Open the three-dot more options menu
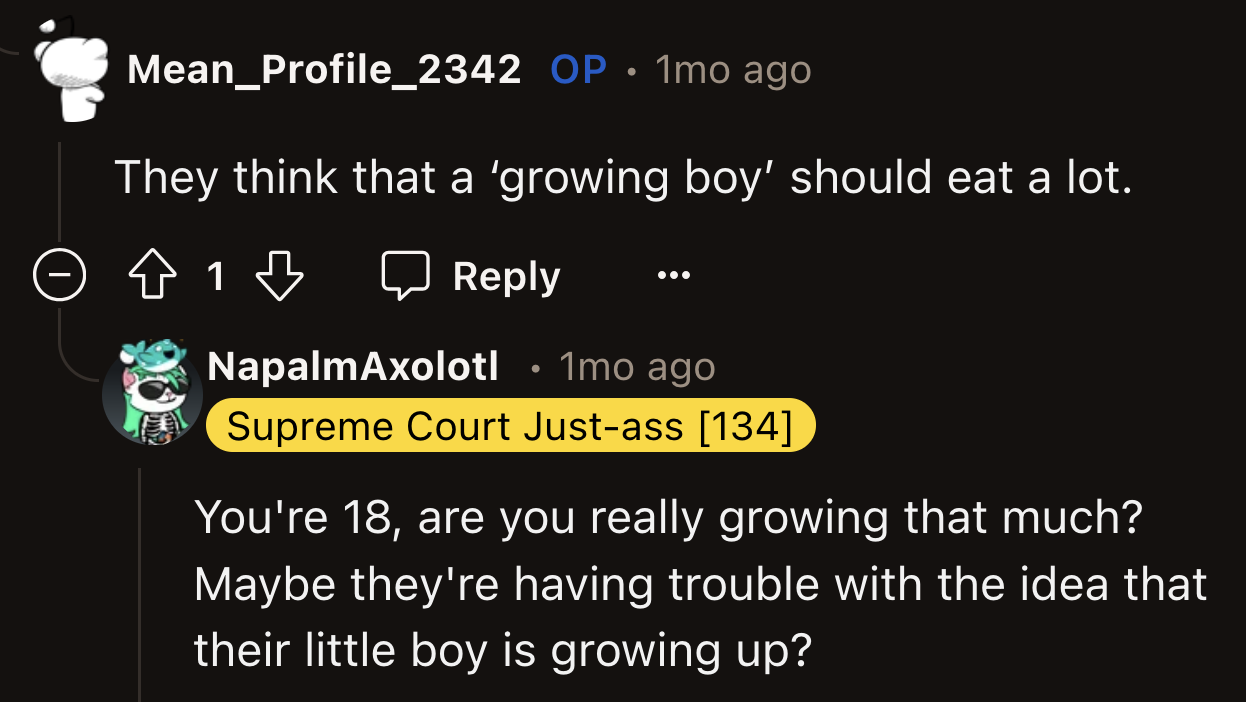1246x702 pixels. (x=673, y=276)
